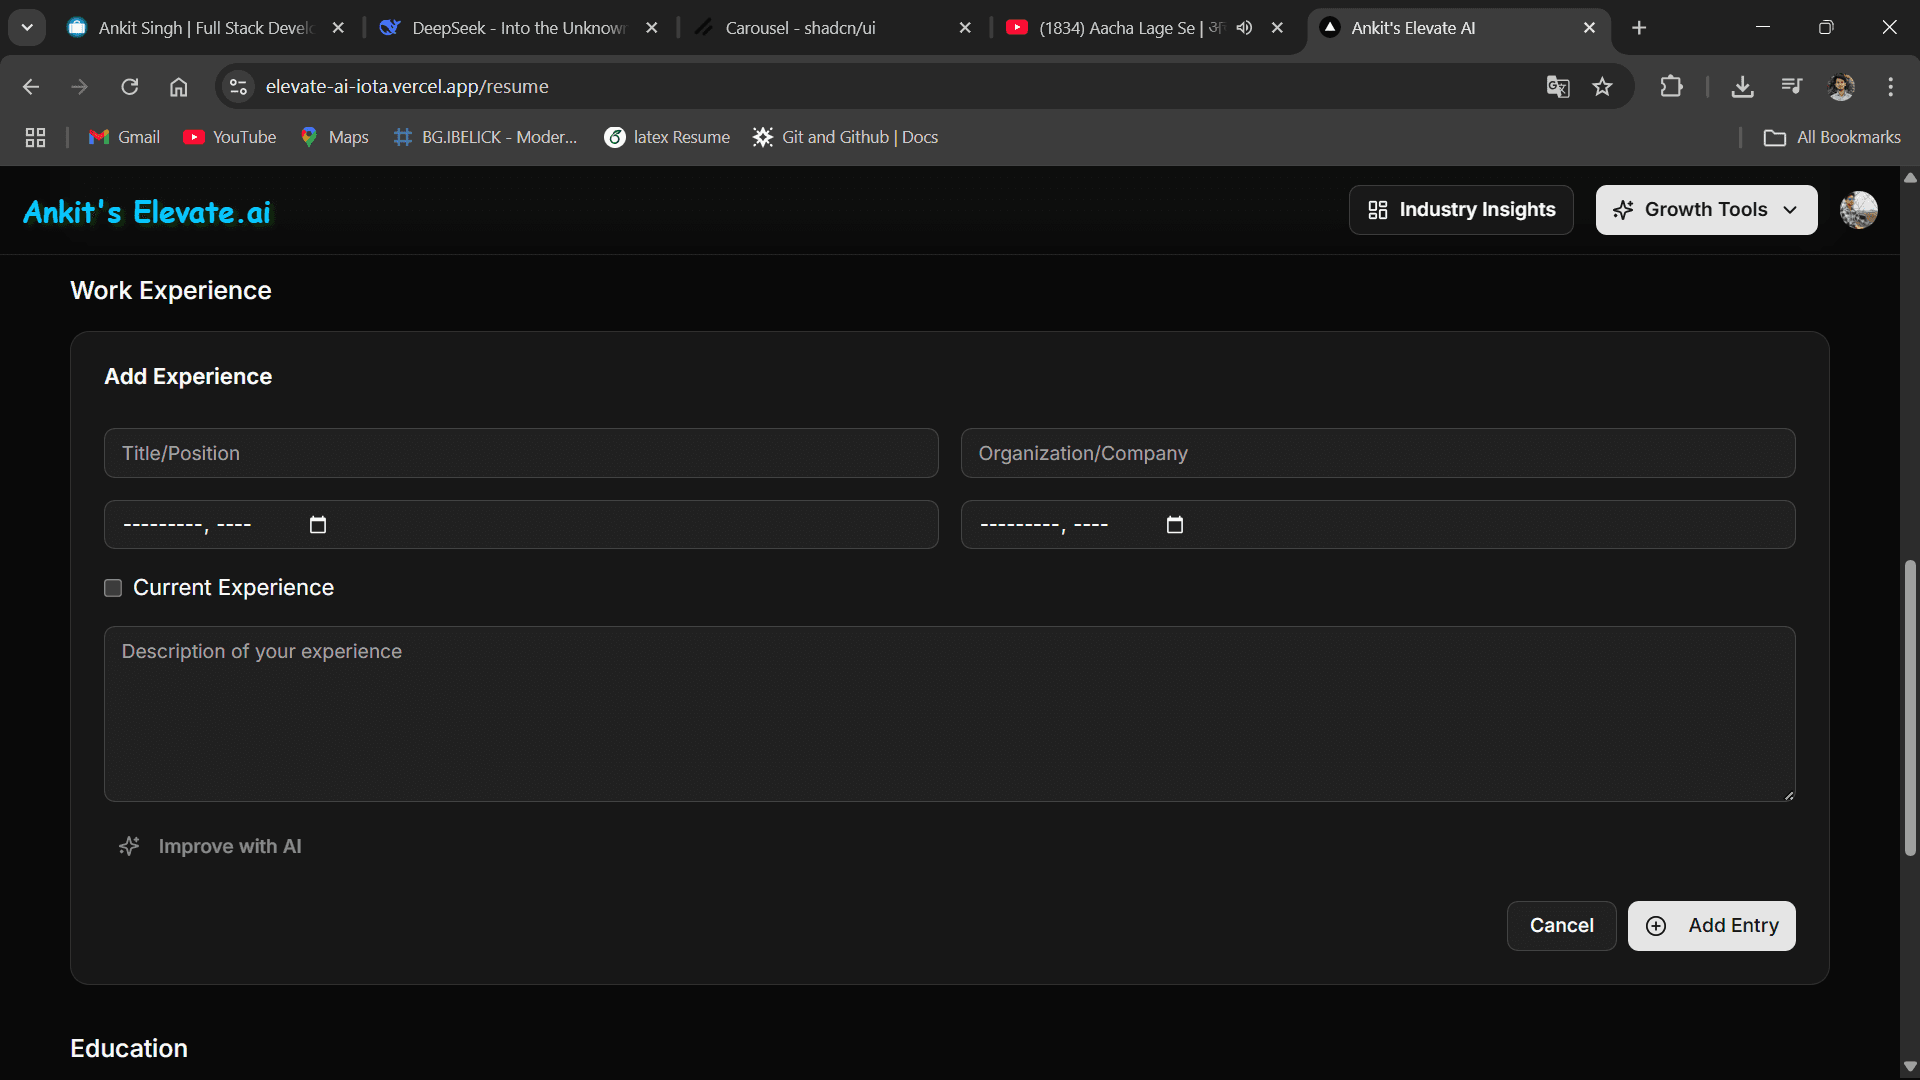Close the Ankit's Elevate AI tab
This screenshot has height=1080, width=1920.
[1589, 28]
